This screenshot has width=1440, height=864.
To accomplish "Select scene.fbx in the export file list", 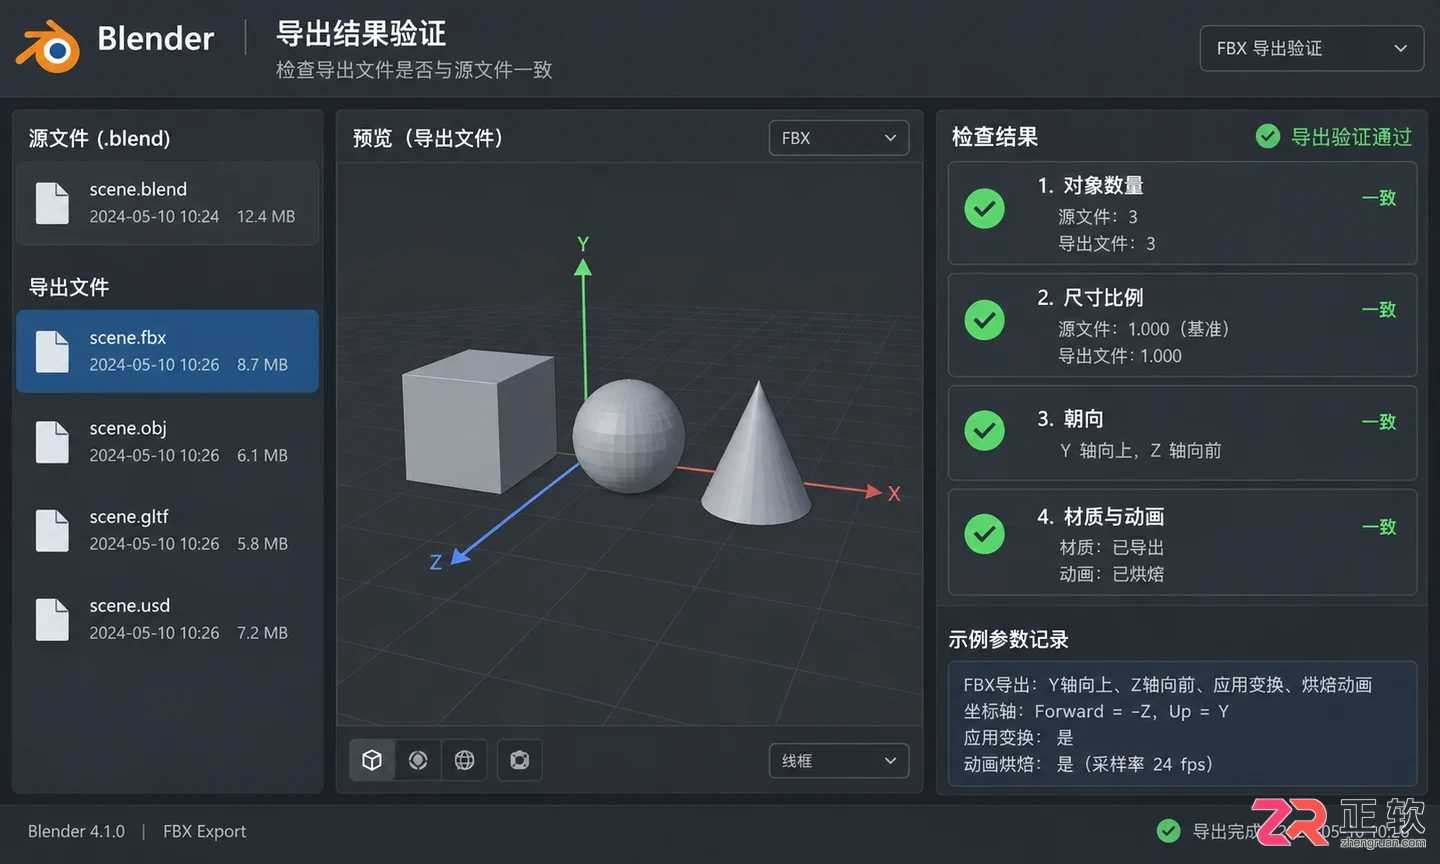I will (167, 351).
